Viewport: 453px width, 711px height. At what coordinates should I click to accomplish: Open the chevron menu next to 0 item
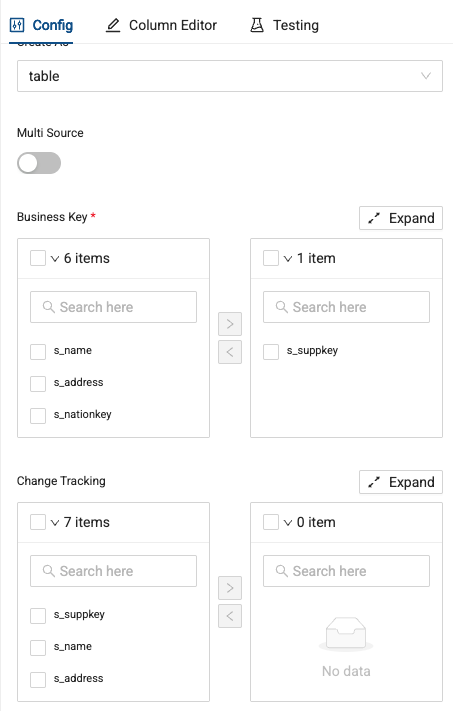coord(288,522)
